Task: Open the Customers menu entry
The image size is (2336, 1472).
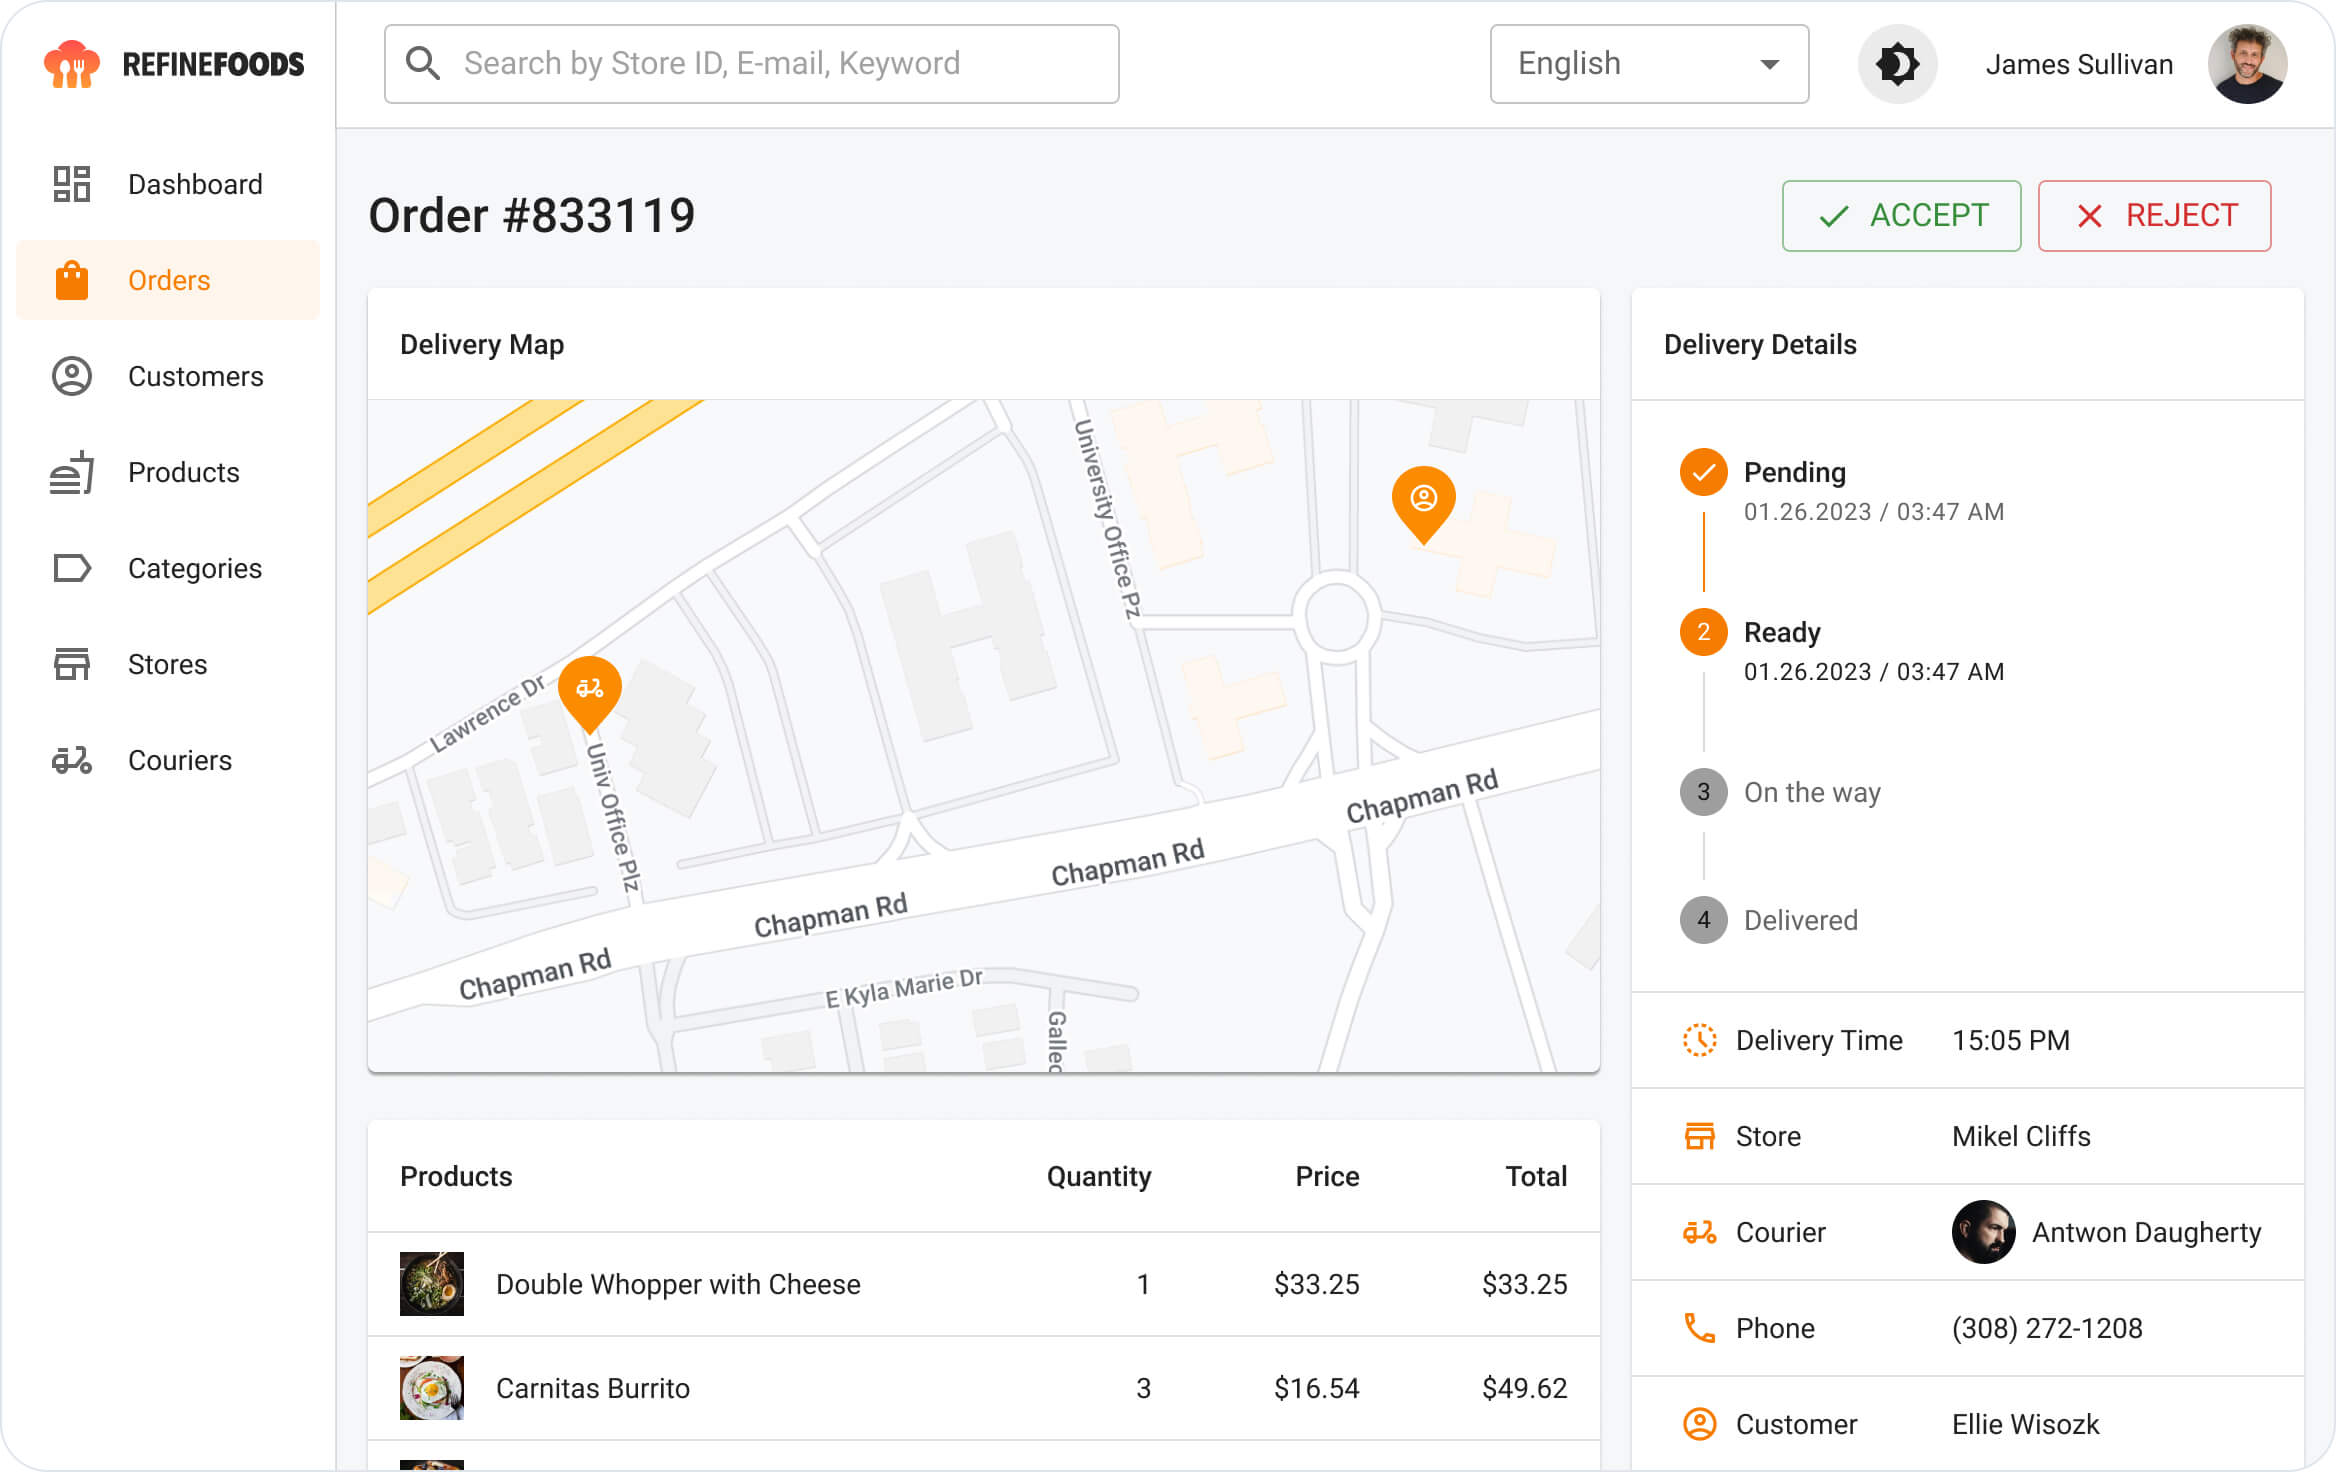Action: [195, 376]
